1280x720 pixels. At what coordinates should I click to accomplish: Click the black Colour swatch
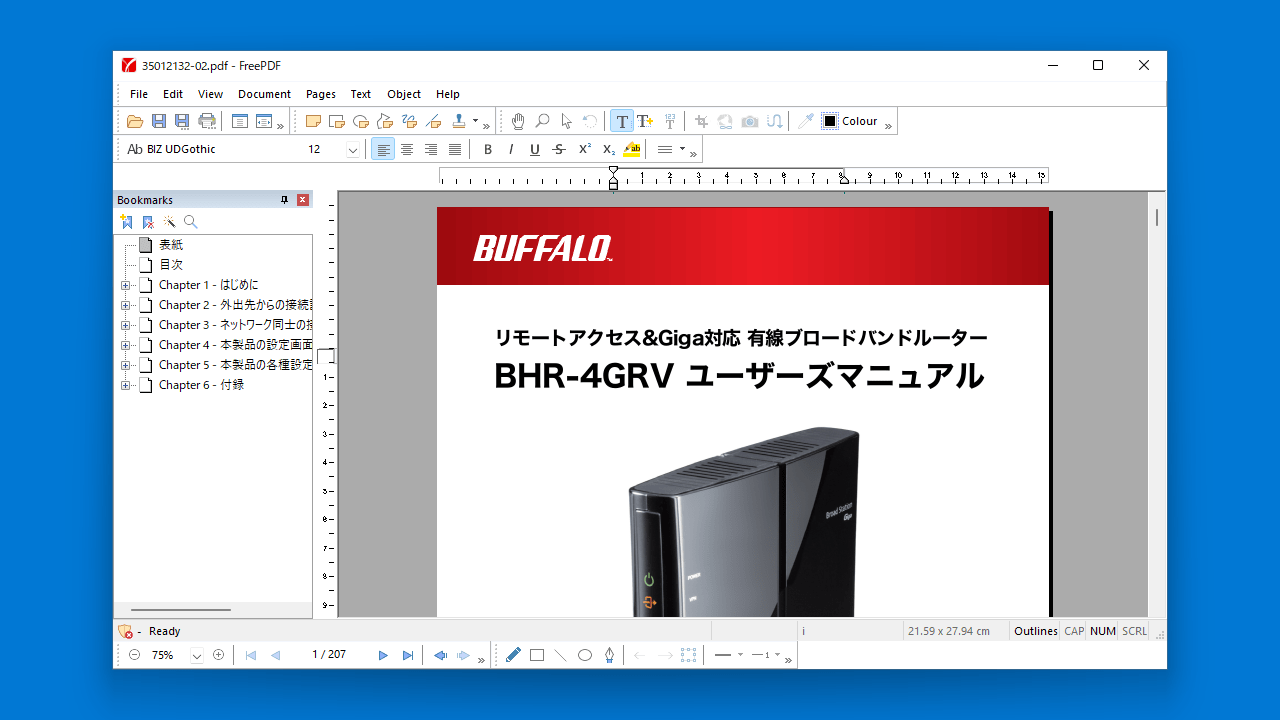click(x=830, y=121)
